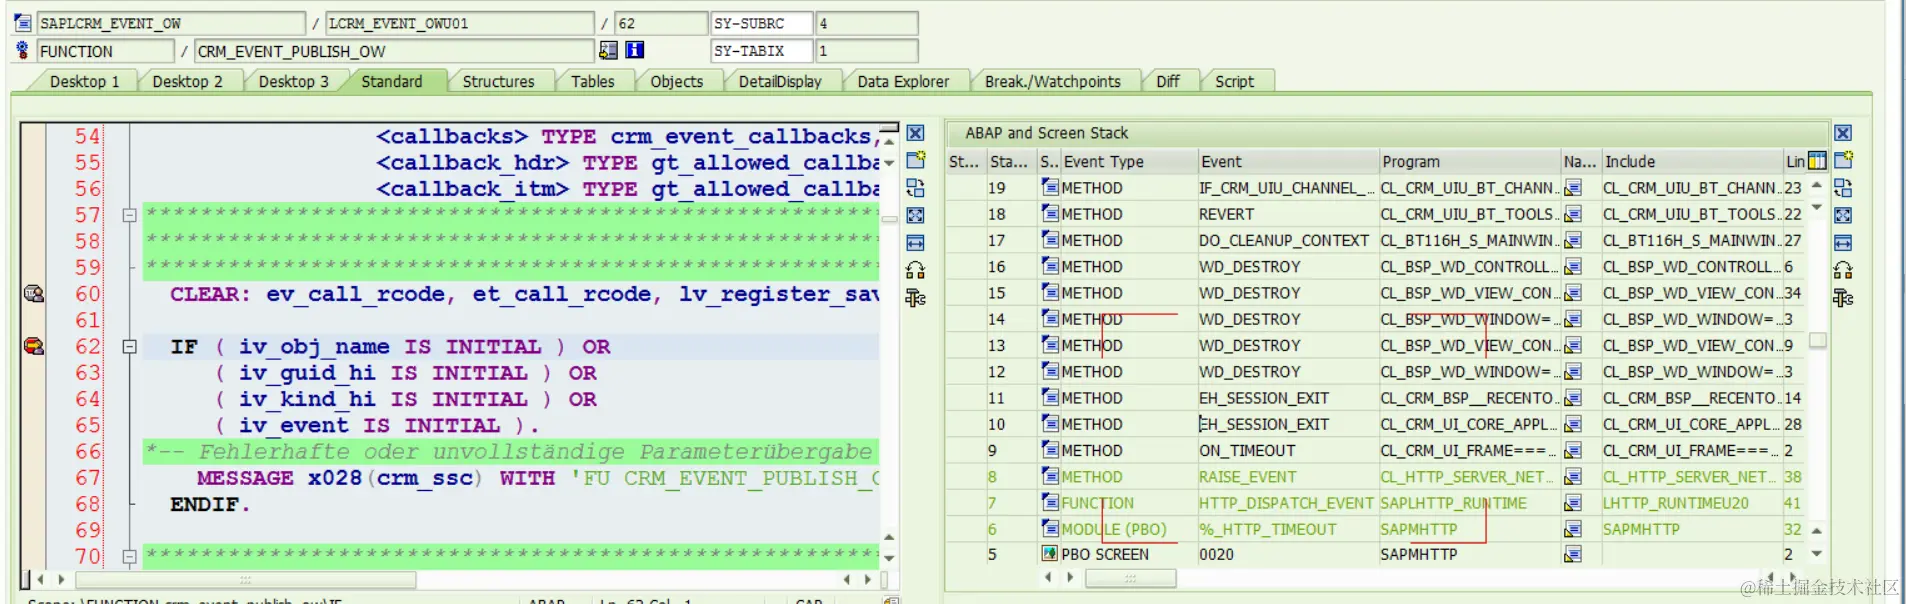
Task: Click swap tool icon beside source code
Action: click(915, 188)
